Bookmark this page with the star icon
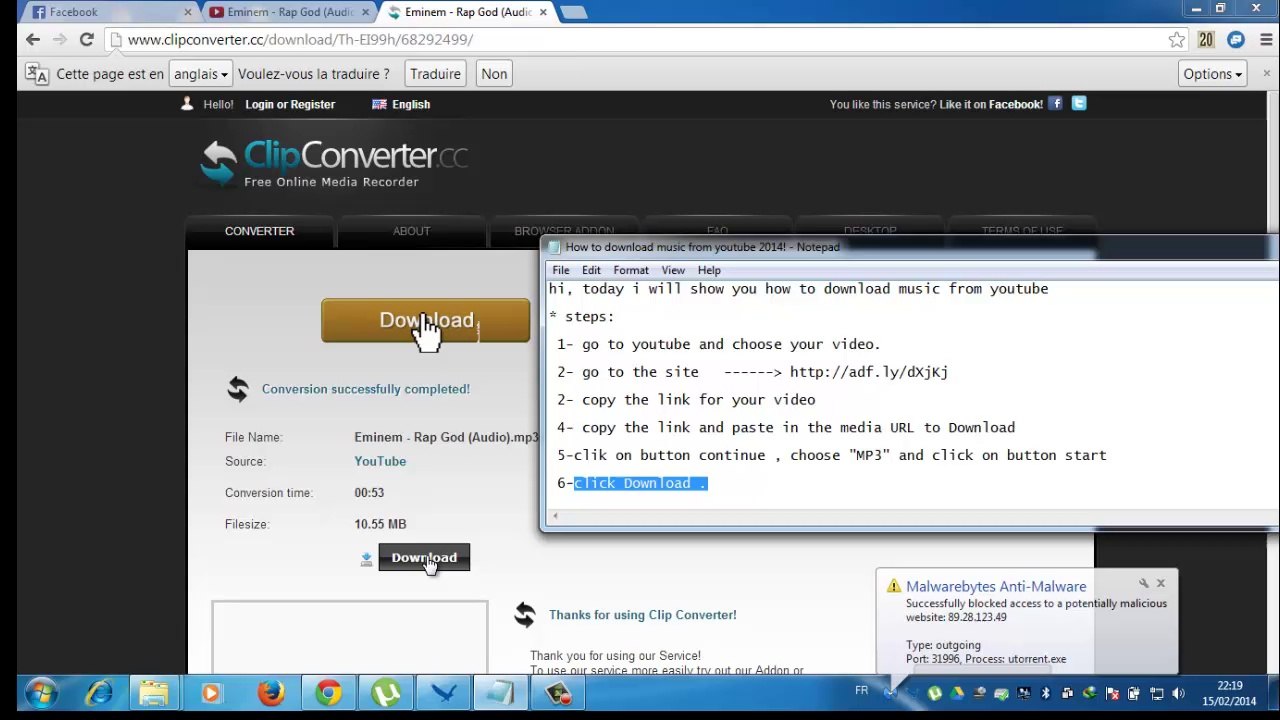Image resolution: width=1280 pixels, height=720 pixels. point(1176,40)
